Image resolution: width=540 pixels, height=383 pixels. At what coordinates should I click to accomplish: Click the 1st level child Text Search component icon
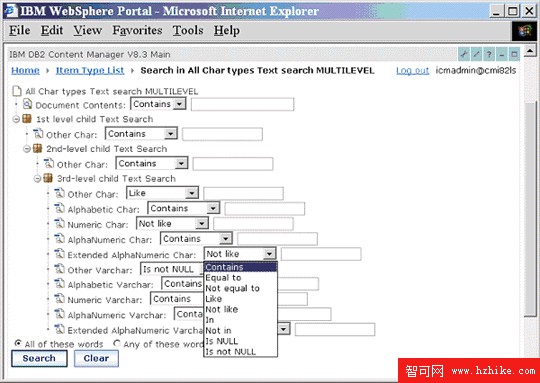[x=27, y=119]
